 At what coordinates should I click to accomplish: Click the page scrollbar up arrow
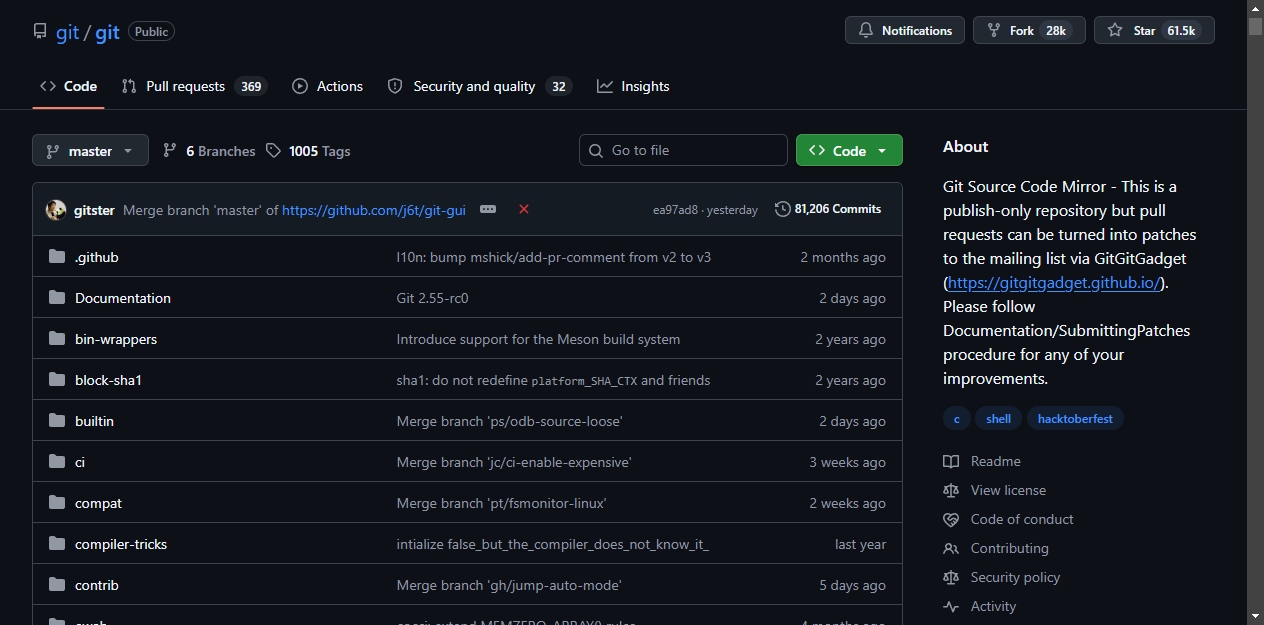coord(1255,8)
